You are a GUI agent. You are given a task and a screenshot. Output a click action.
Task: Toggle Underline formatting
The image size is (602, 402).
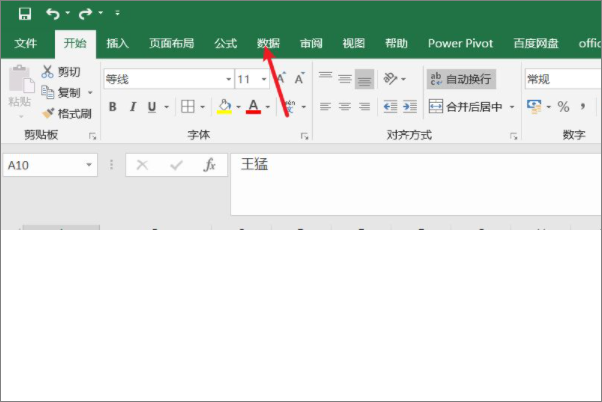(x=152, y=107)
